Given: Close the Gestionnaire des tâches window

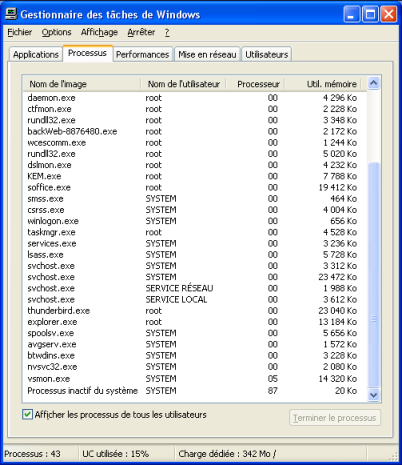Looking at the screenshot, I should click(x=388, y=15).
